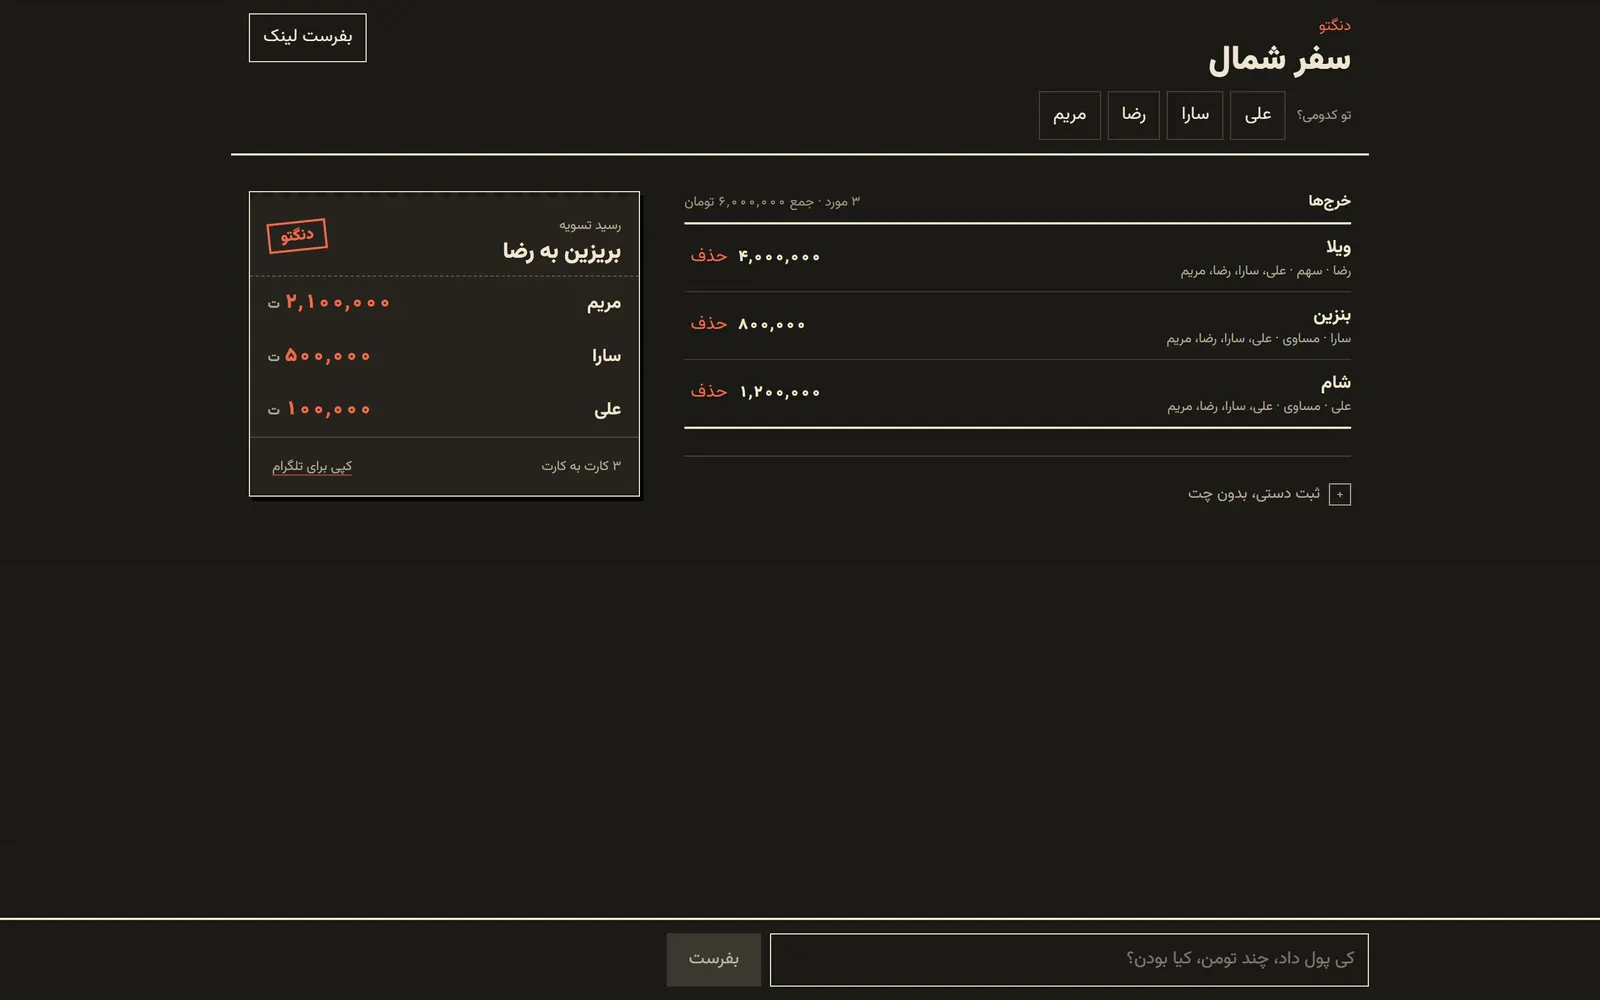
Task: Click the خرج‌ها section heading
Action: (1329, 201)
